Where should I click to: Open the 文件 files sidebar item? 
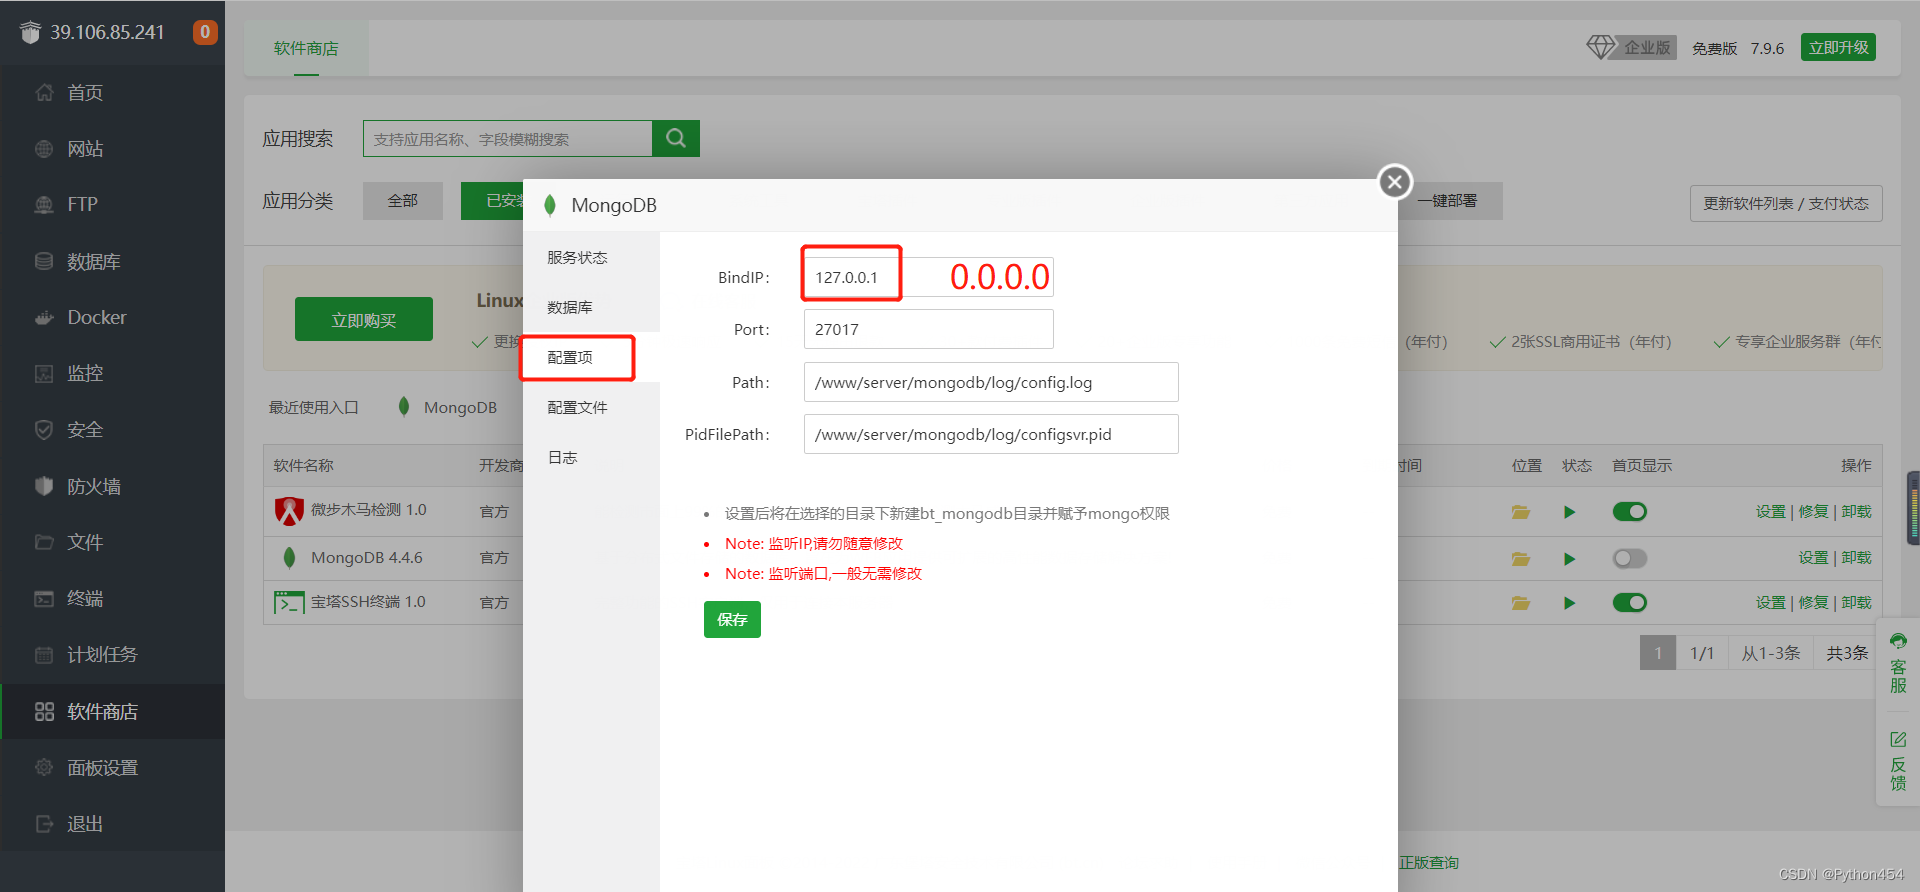(x=112, y=542)
